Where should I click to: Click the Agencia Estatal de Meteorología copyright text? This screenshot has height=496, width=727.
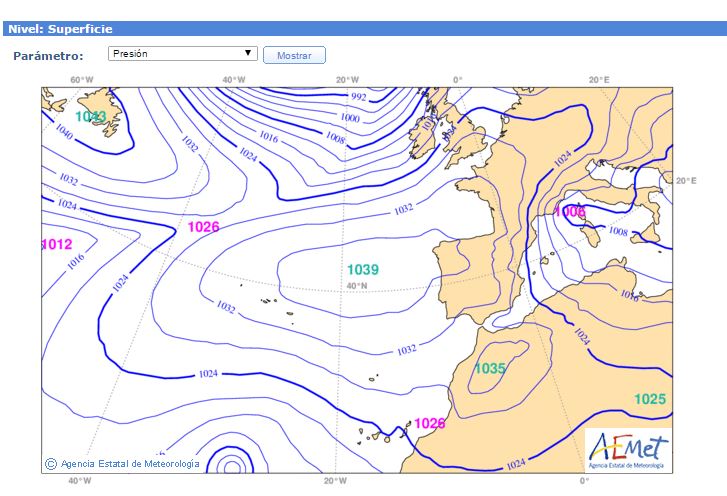coord(129,464)
